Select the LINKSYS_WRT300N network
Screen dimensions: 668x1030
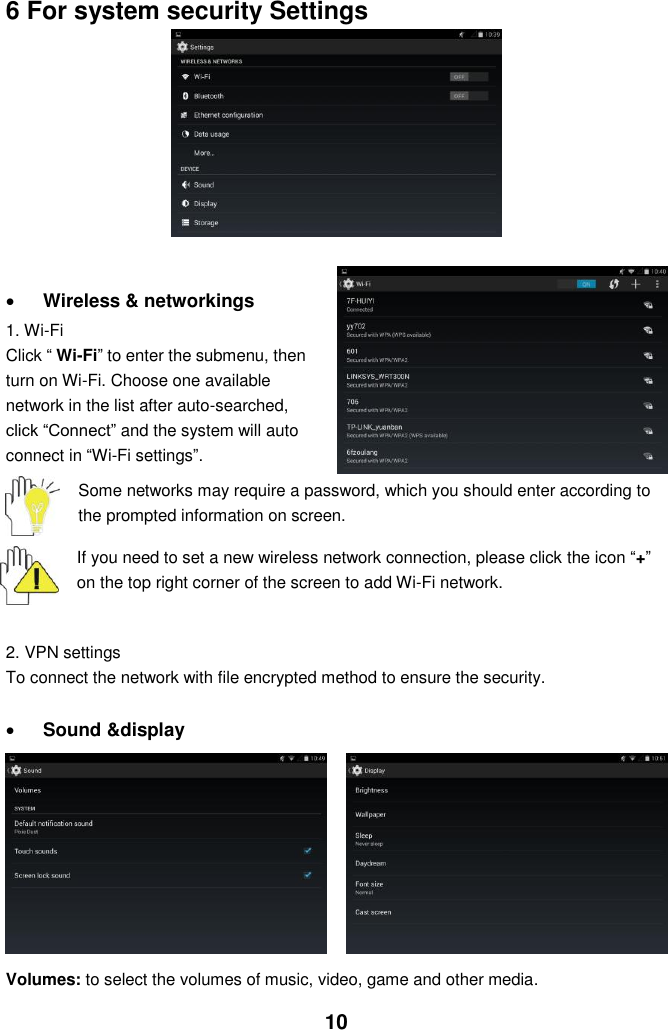502,380
